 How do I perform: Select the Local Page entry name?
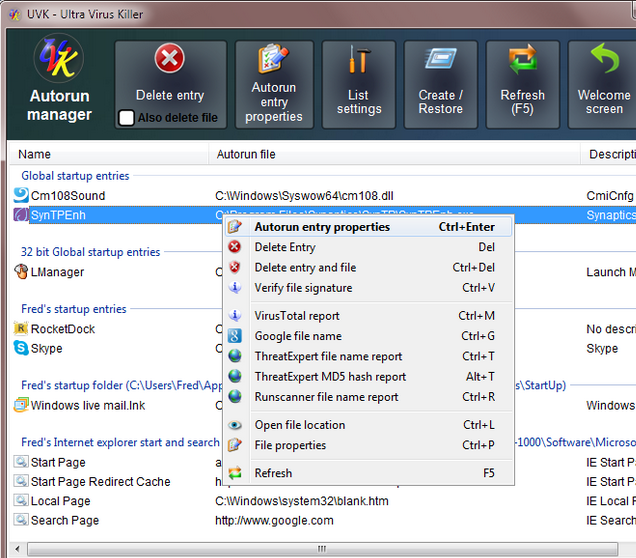60,501
